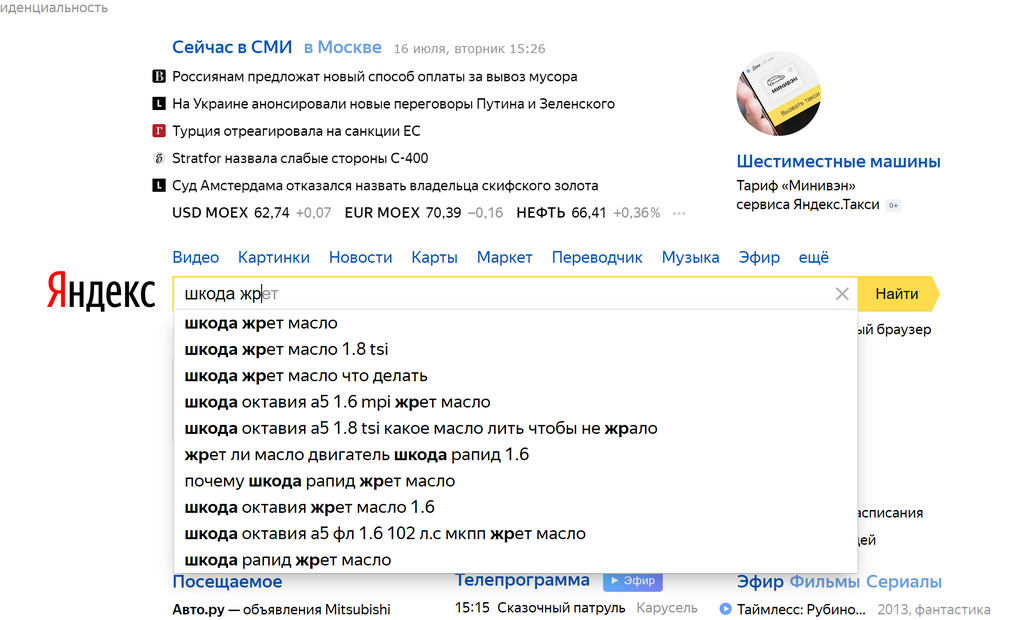Open the Шестиместные машины promo link
The image size is (1024, 620).
(x=839, y=161)
